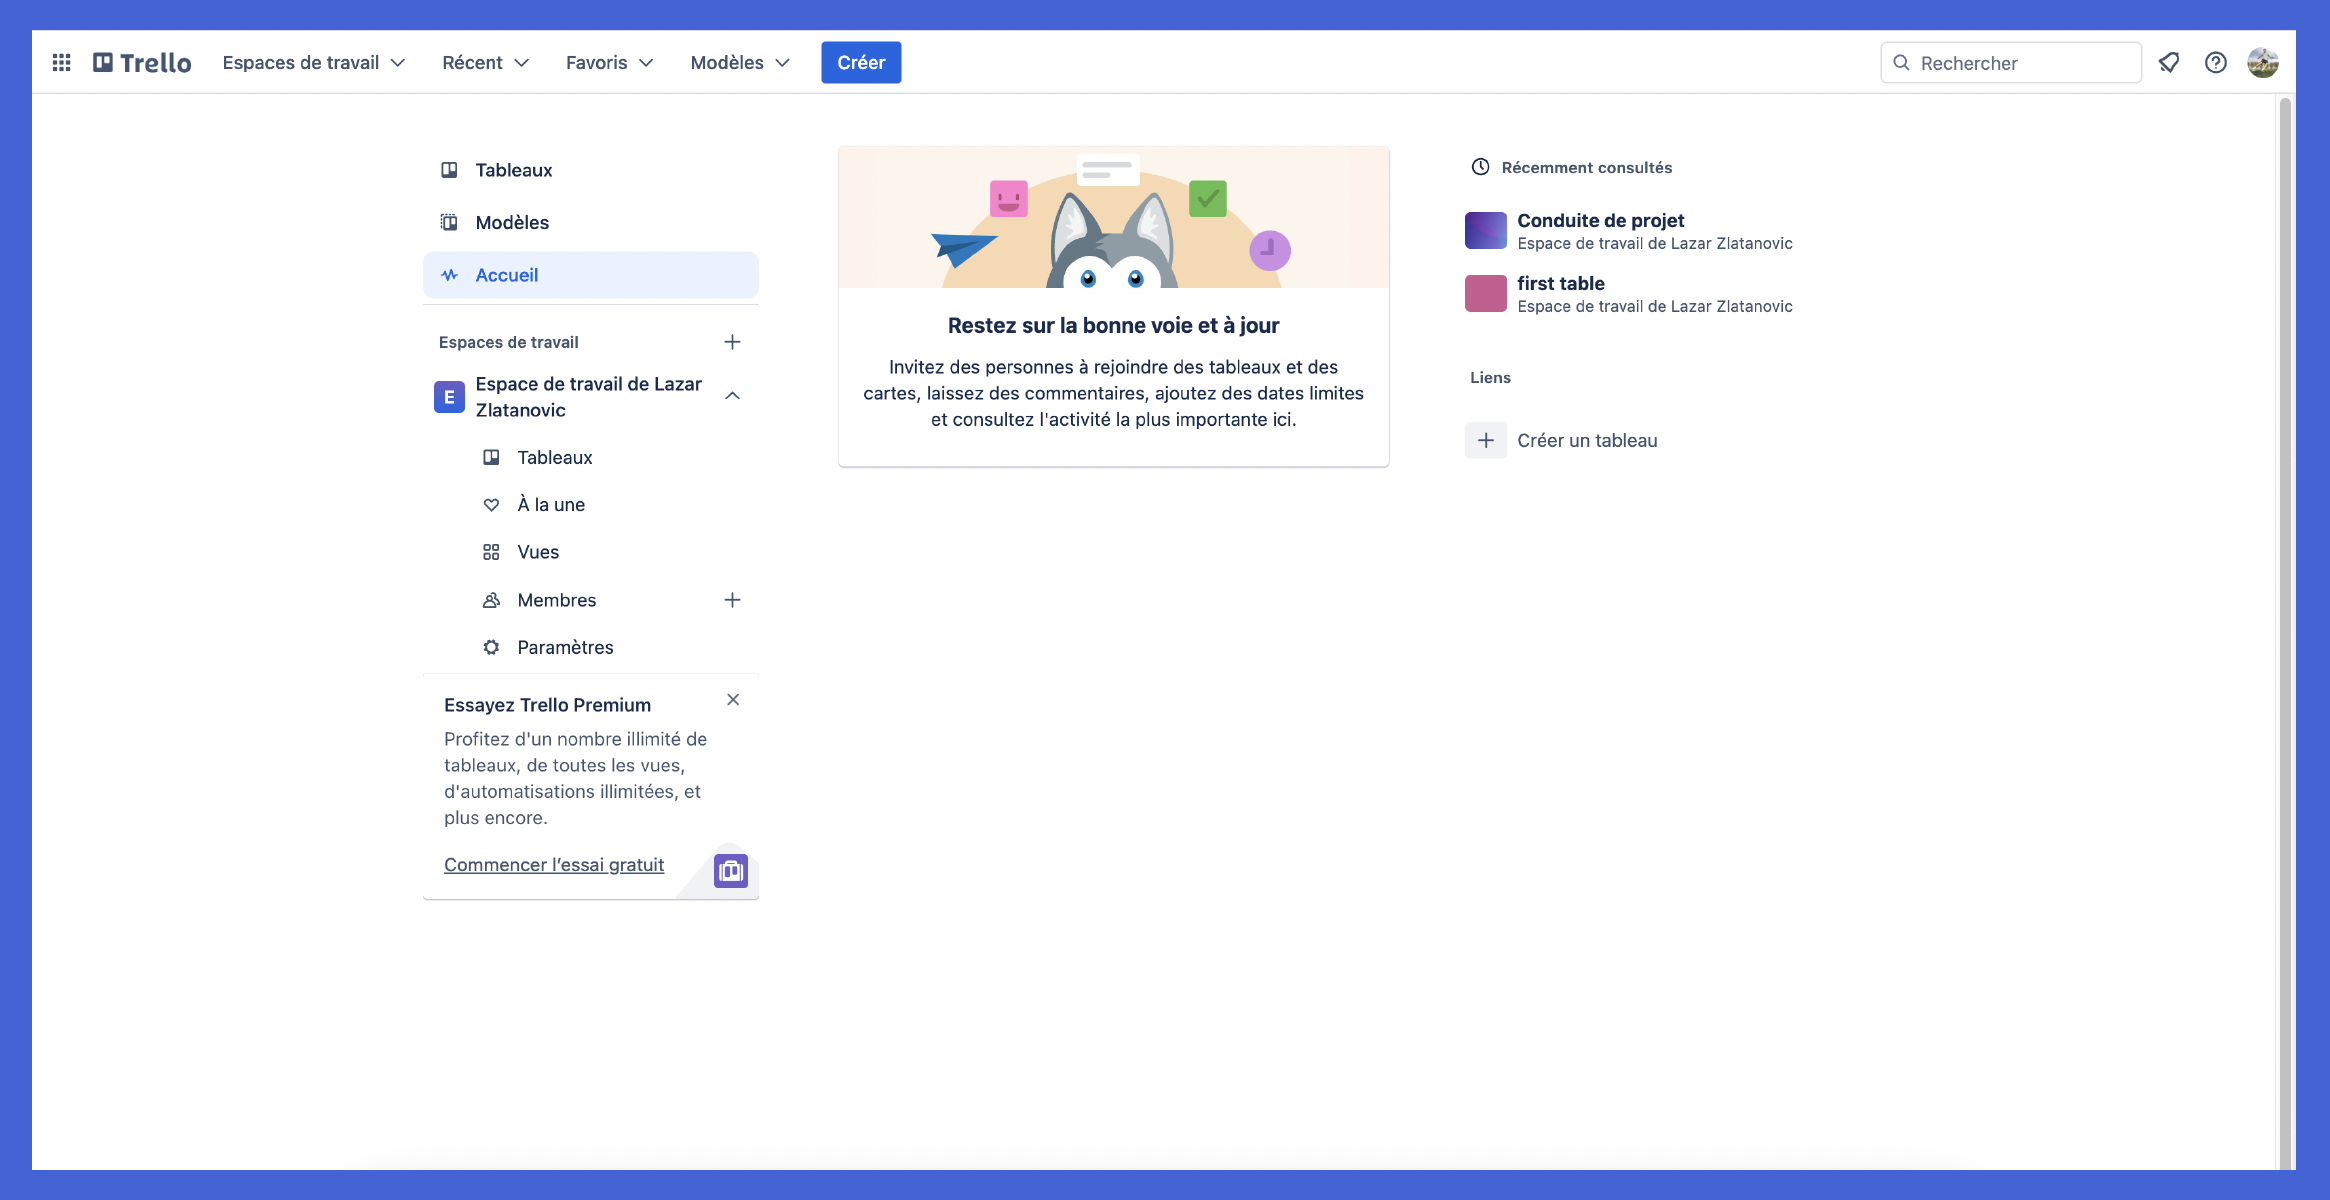The image size is (2330, 1200).
Task: Add members using the plus icon
Action: 732,600
